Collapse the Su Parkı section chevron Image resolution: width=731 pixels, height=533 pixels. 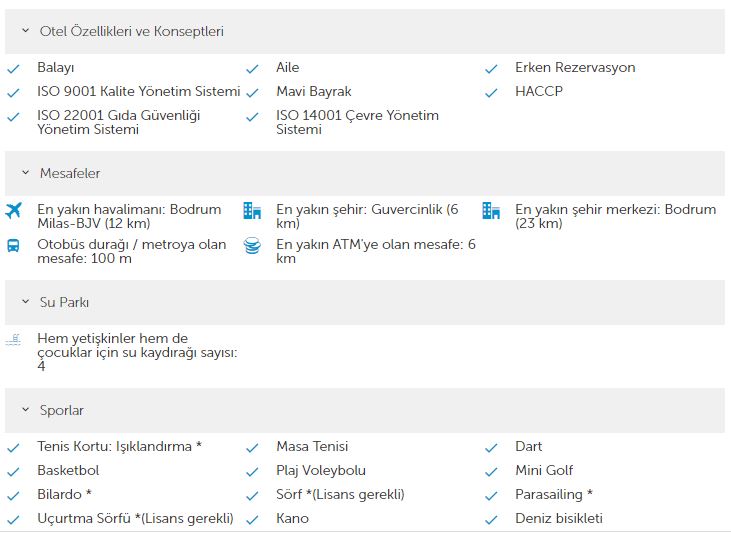tap(26, 302)
